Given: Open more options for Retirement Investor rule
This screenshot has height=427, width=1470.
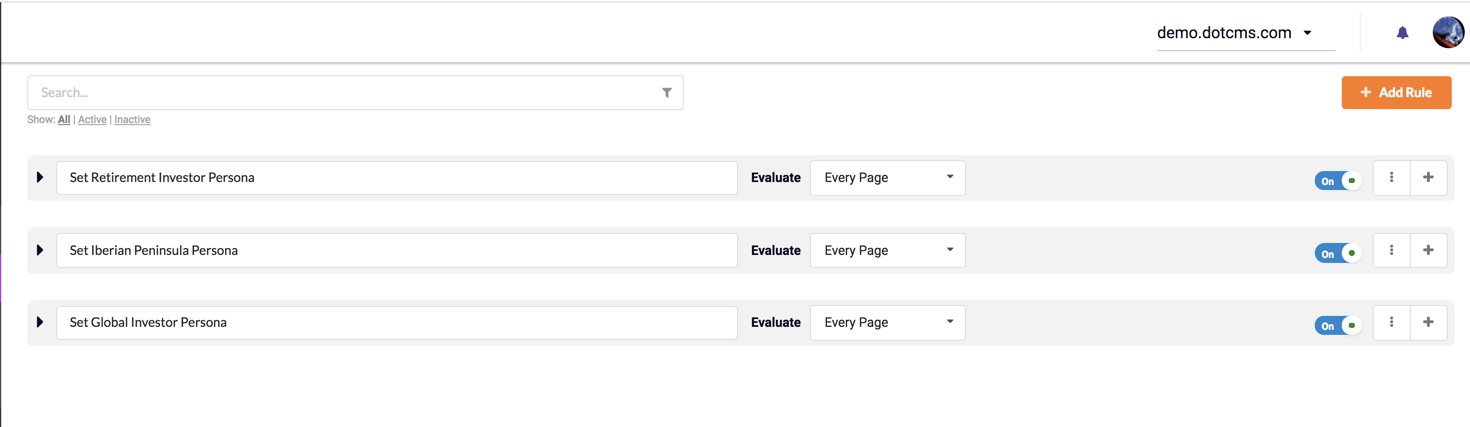Looking at the screenshot, I should point(1391,178).
